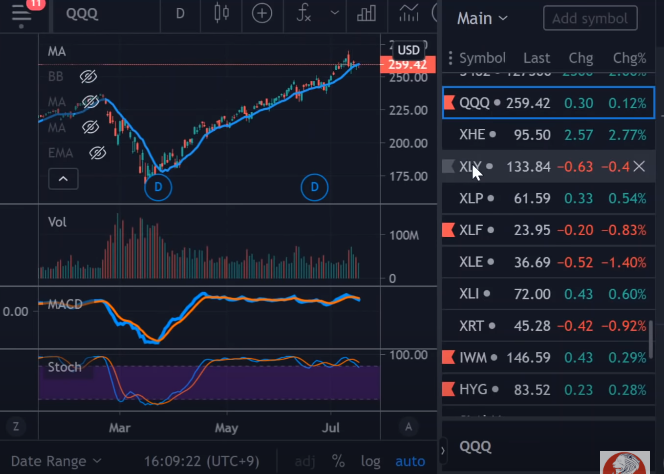Toggle the red flag on QQQ row

[449, 103]
